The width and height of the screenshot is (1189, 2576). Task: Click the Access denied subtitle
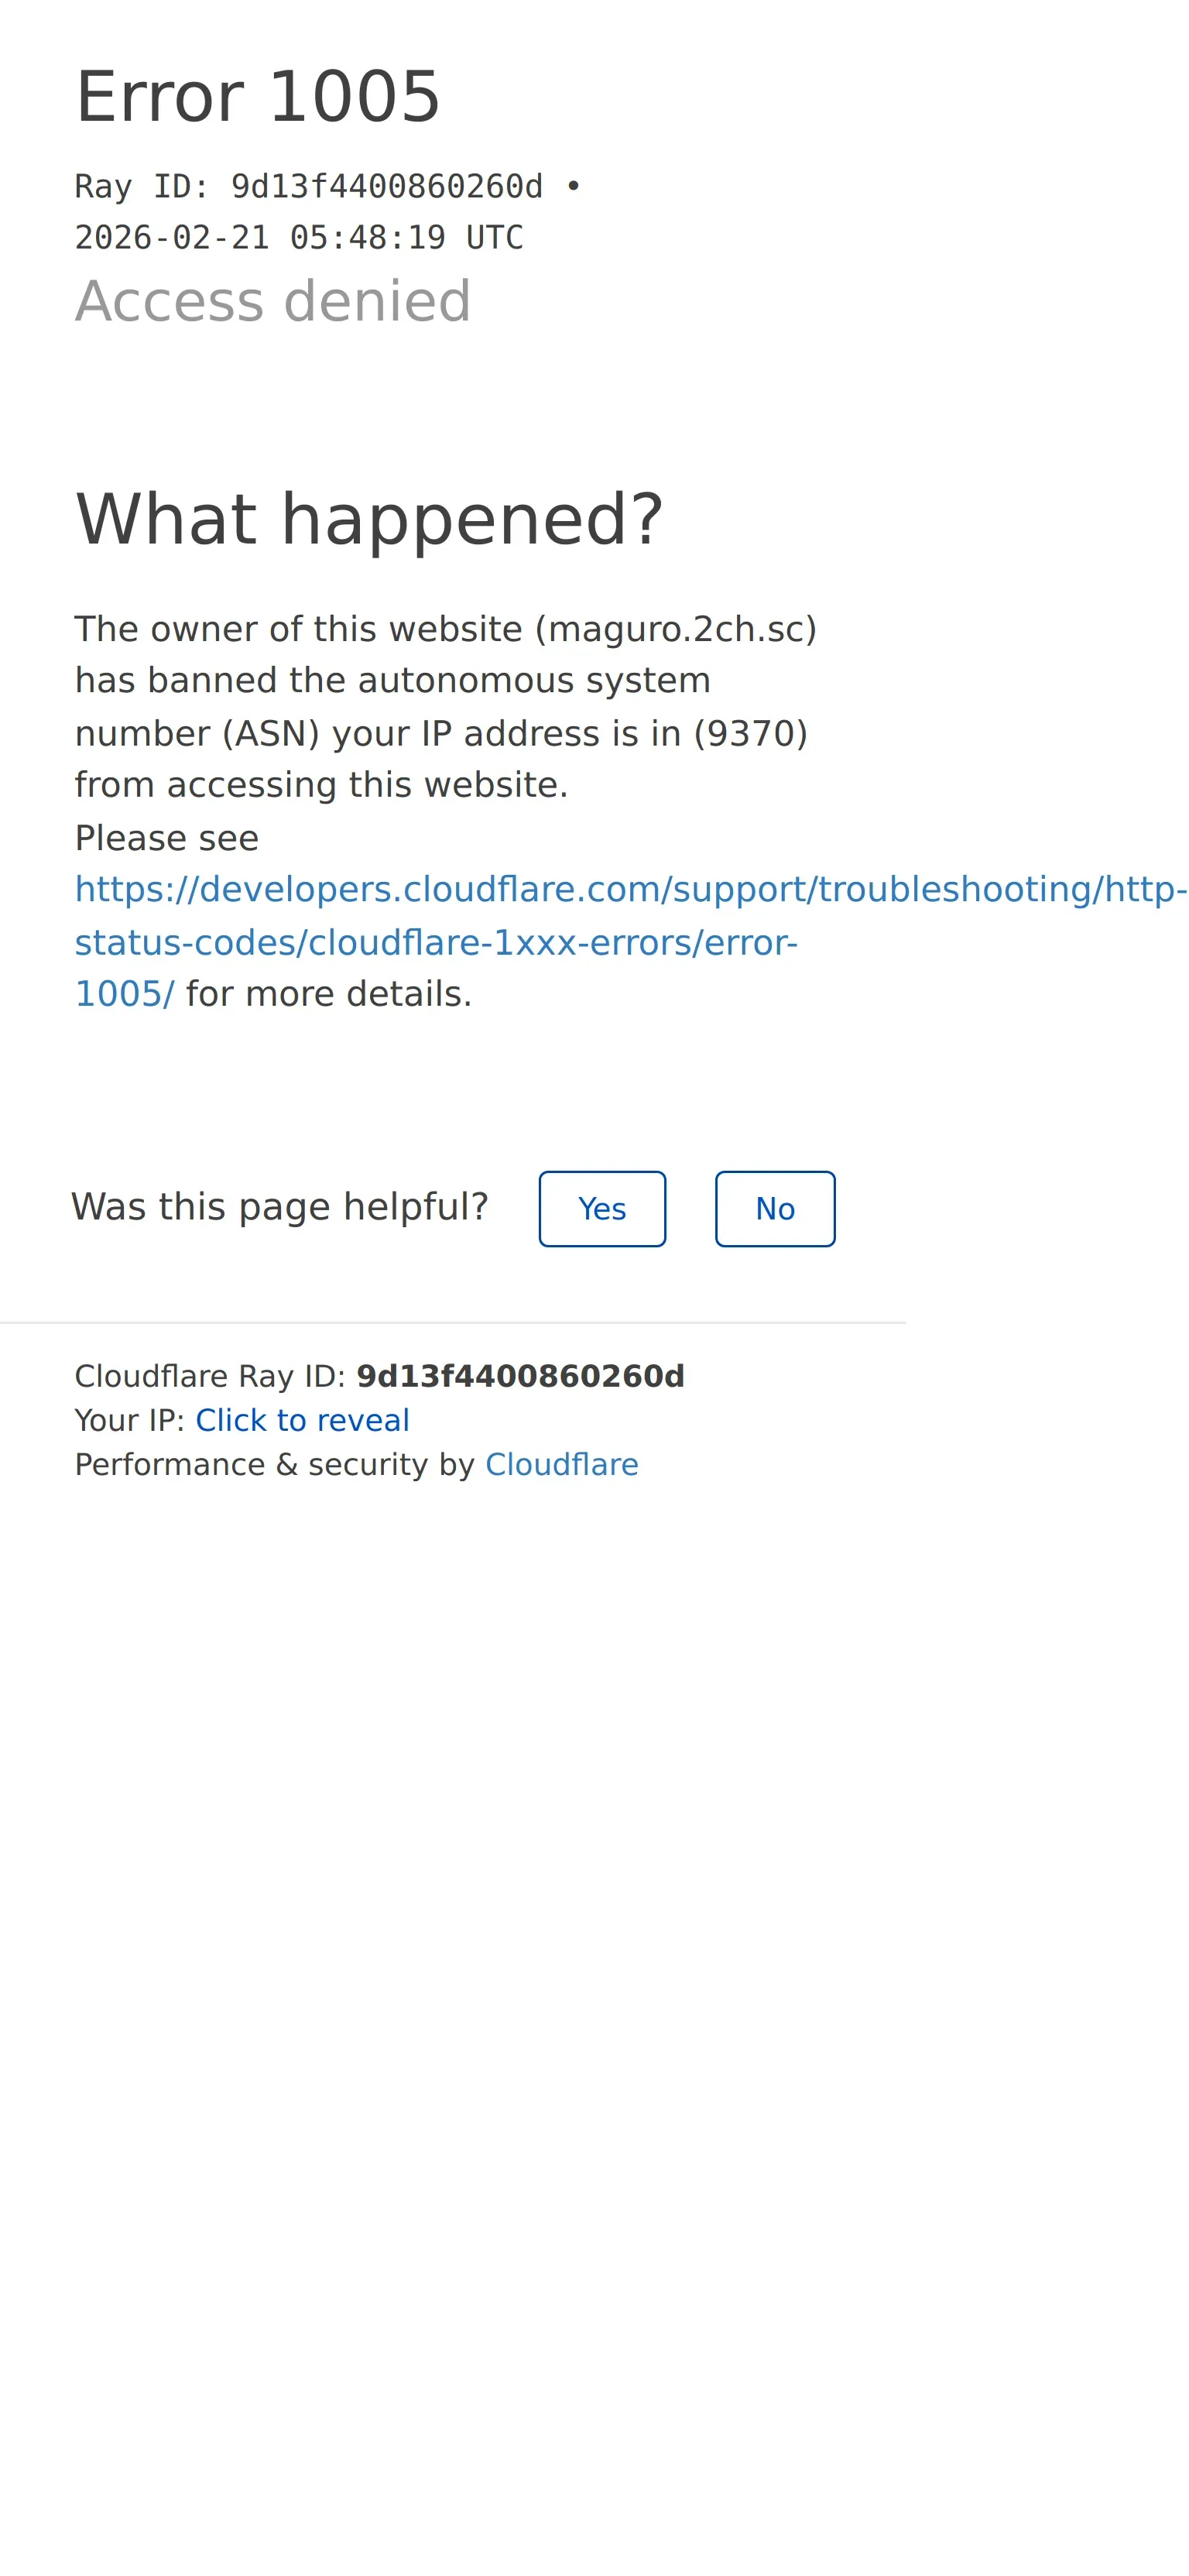point(273,301)
